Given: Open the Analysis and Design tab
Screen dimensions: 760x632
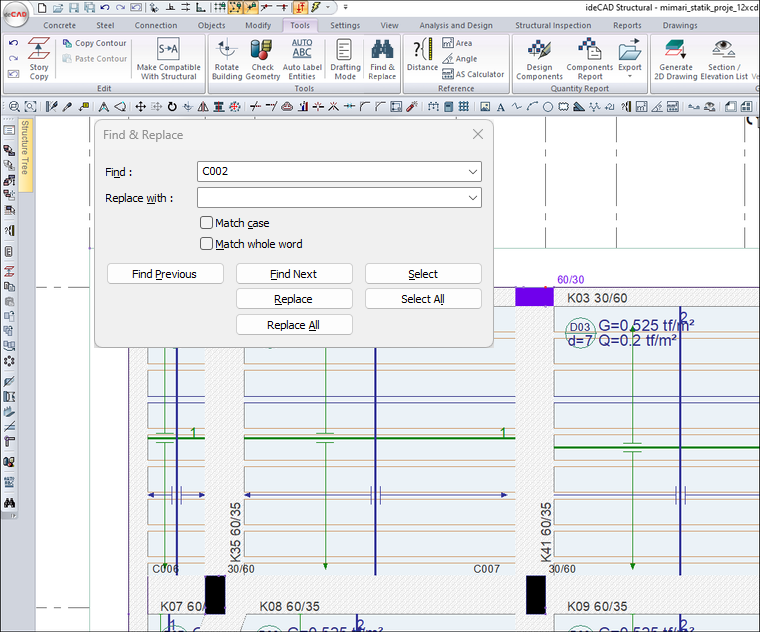Looking at the screenshot, I should click(x=456, y=25).
